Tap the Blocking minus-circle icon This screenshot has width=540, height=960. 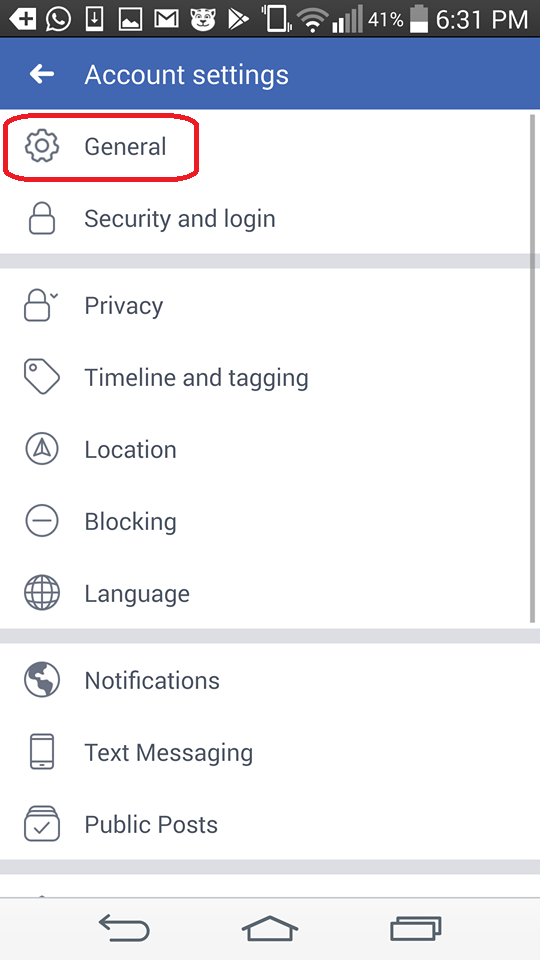pos(42,521)
